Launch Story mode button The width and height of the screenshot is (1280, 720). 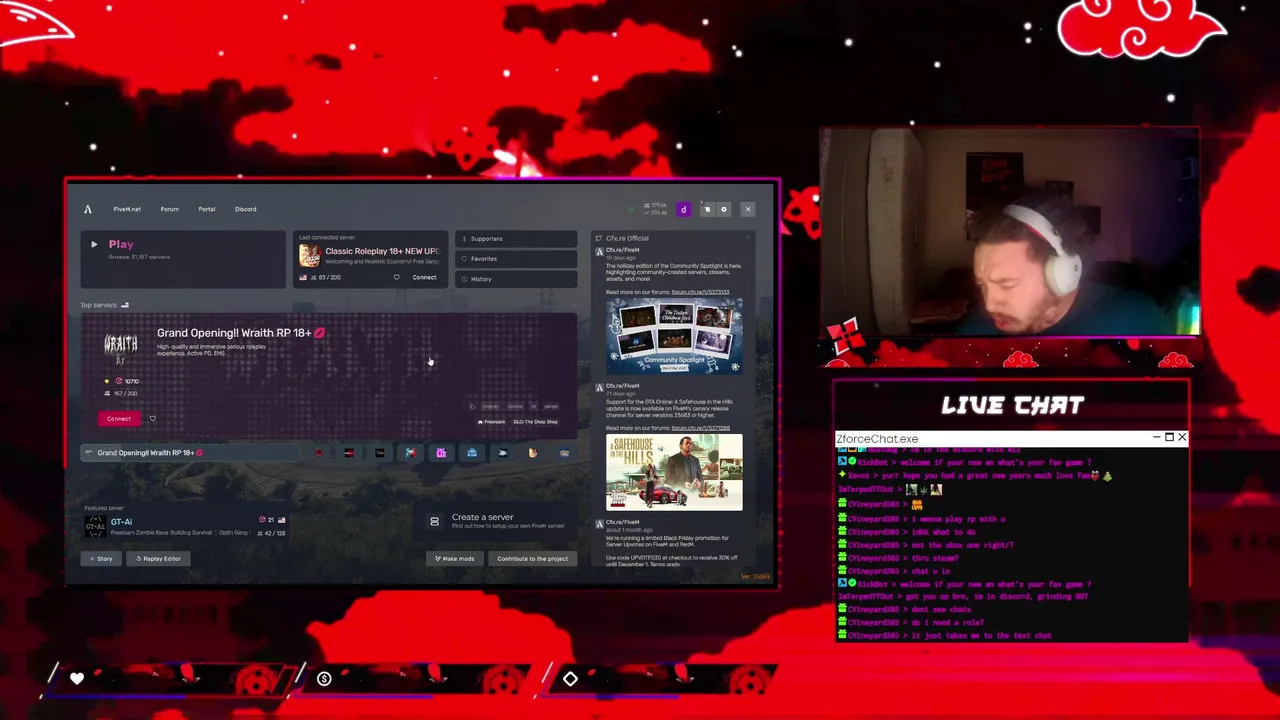[100, 559]
